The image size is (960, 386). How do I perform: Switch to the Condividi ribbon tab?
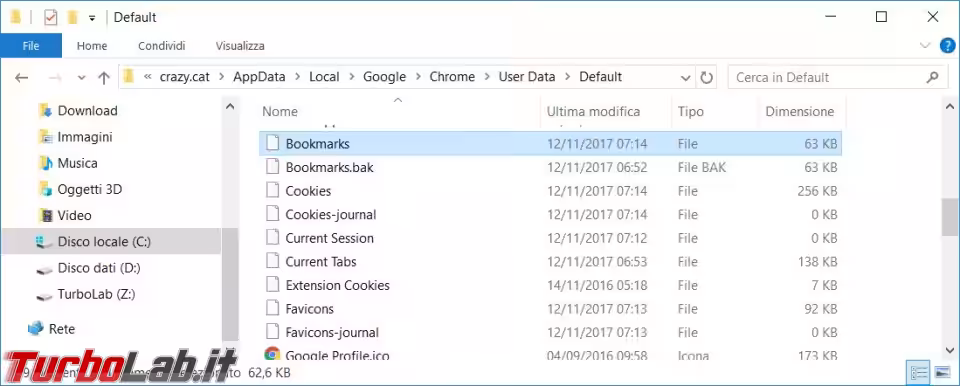click(x=162, y=46)
